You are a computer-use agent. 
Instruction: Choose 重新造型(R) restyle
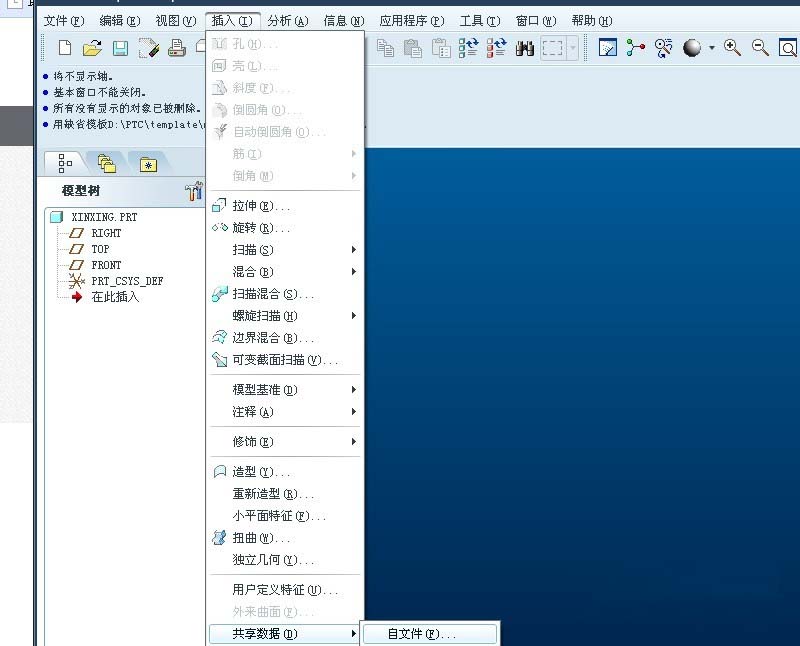click(x=285, y=494)
